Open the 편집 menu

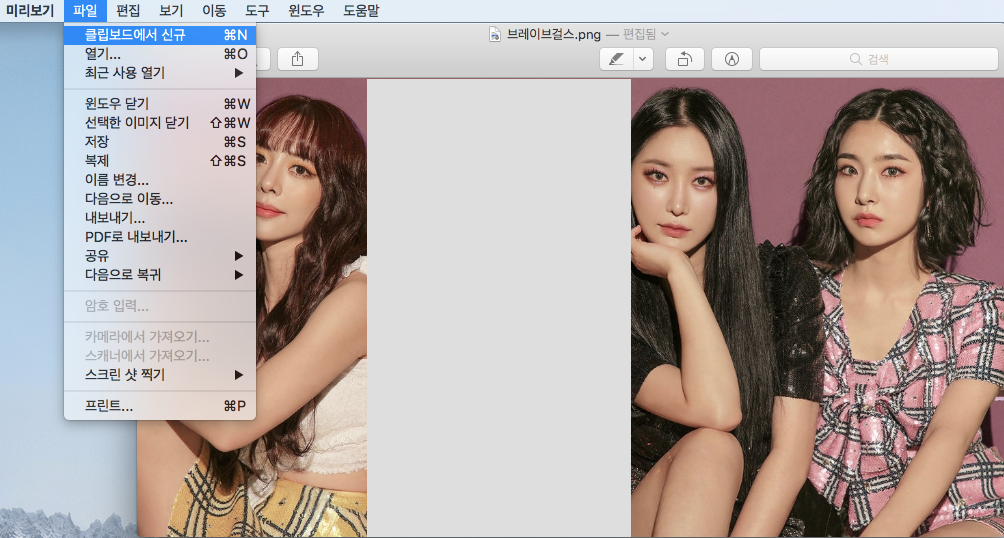127,10
